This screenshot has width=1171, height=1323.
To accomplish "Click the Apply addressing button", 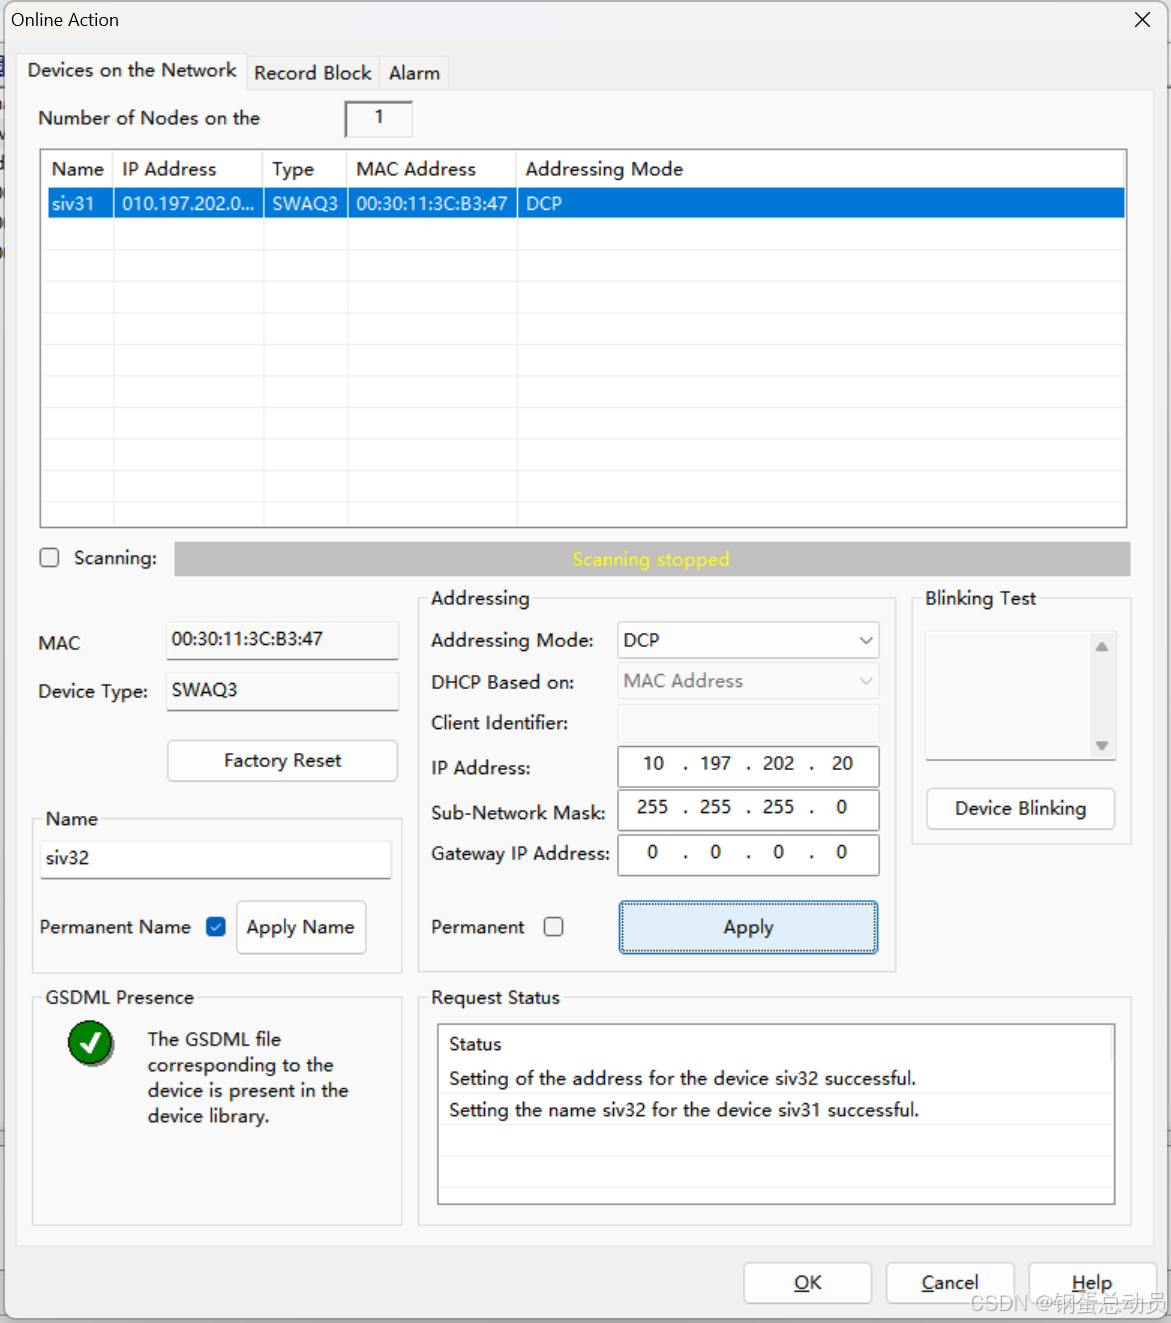I will (x=748, y=927).
